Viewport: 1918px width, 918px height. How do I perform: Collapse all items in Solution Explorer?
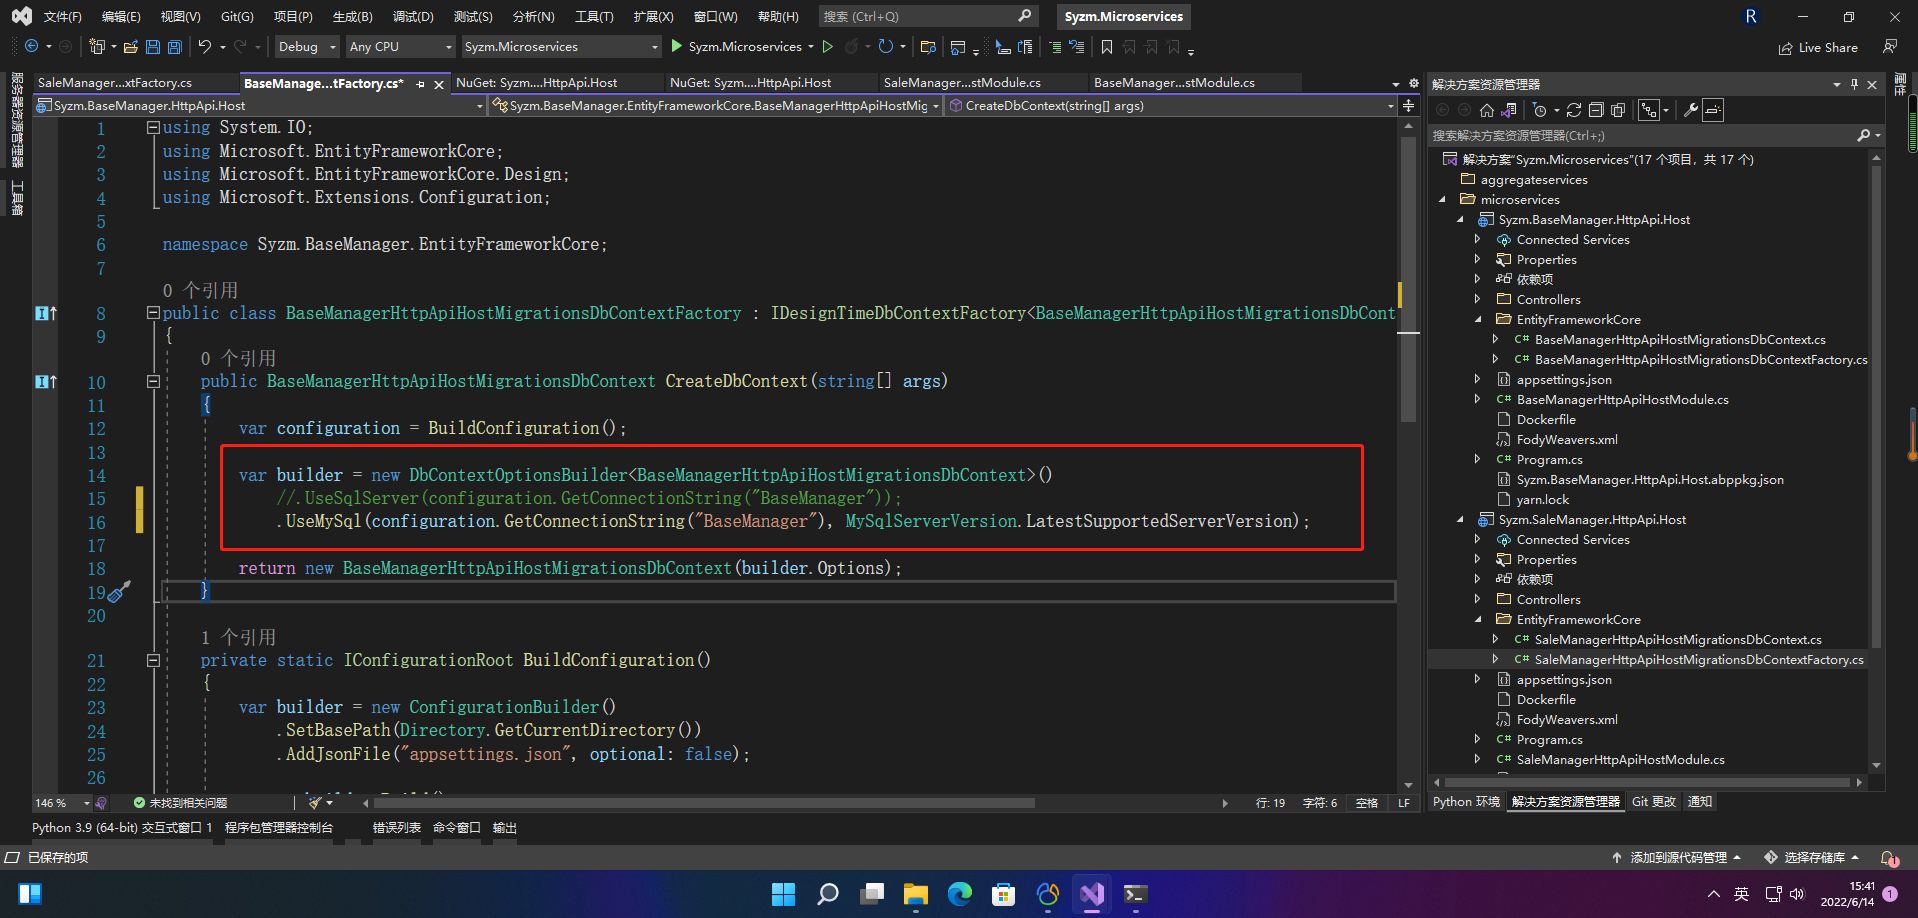click(x=1596, y=110)
